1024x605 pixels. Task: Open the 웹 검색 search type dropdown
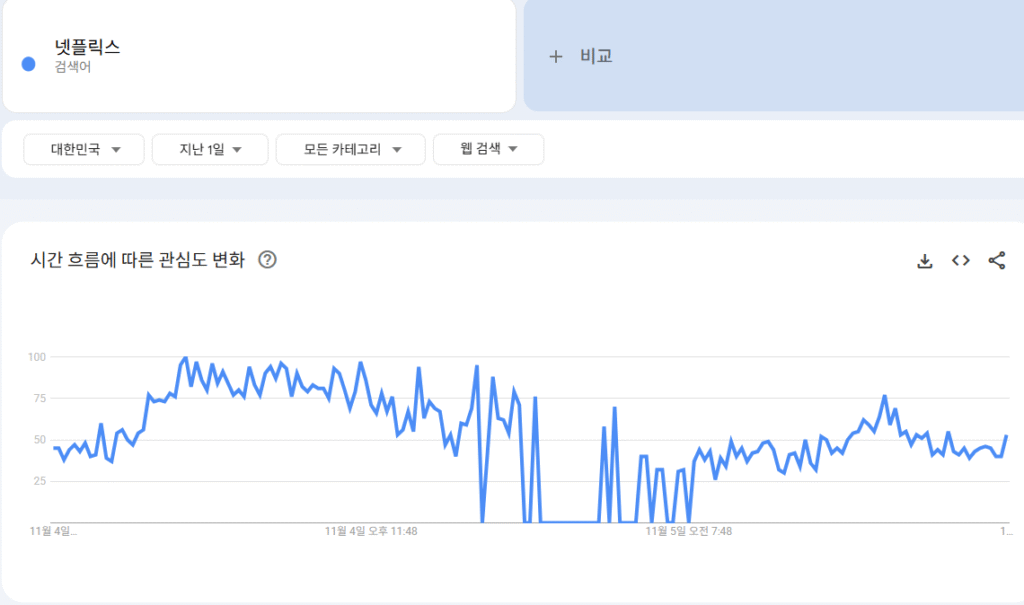[x=489, y=149]
